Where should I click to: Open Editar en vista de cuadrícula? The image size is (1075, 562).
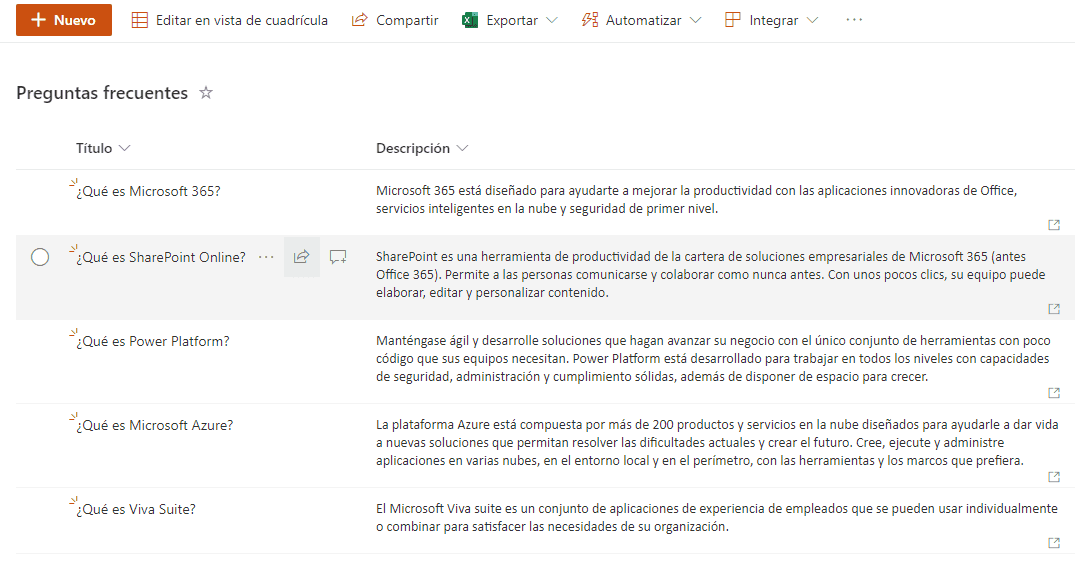coord(230,20)
